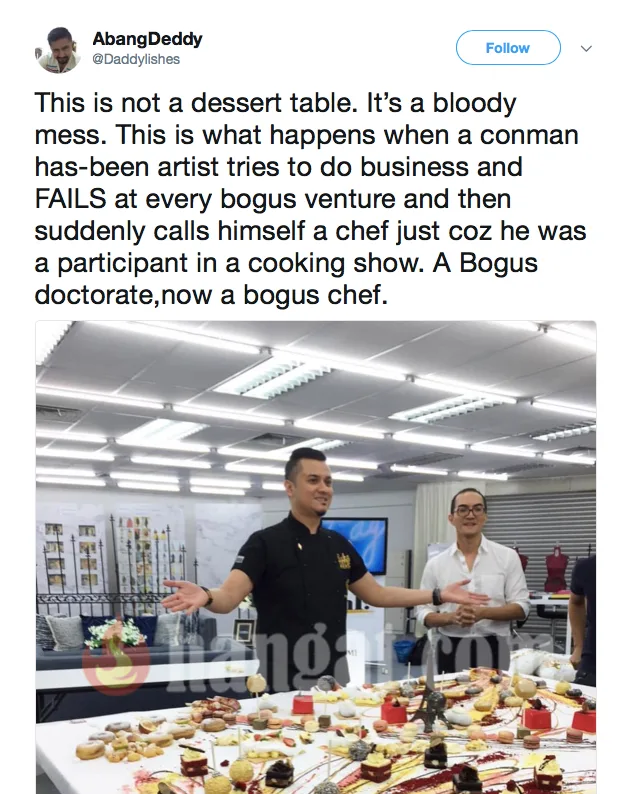This screenshot has height=794, width=623.
Task: Click the tweet text starting 'This is not'
Action: coord(310,198)
